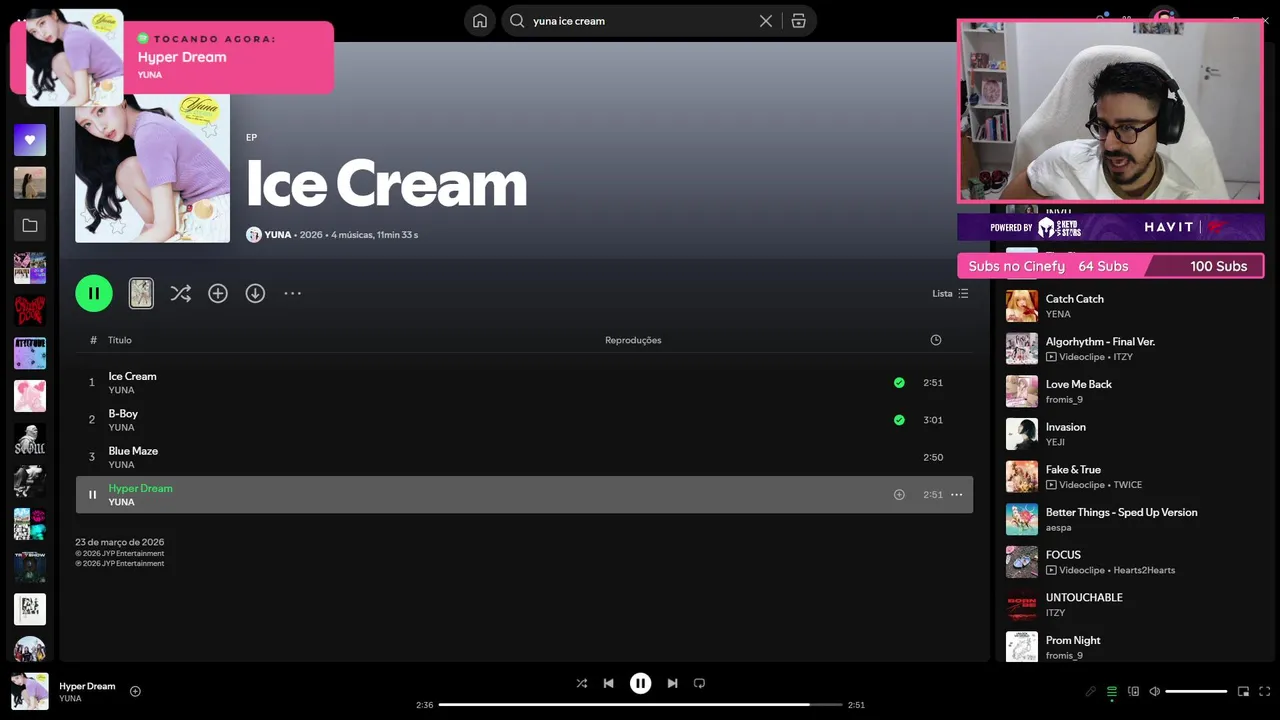This screenshot has height=720, width=1280.
Task: Toggle saved checkmark on Ice Cream track
Action: pyautogui.click(x=899, y=383)
